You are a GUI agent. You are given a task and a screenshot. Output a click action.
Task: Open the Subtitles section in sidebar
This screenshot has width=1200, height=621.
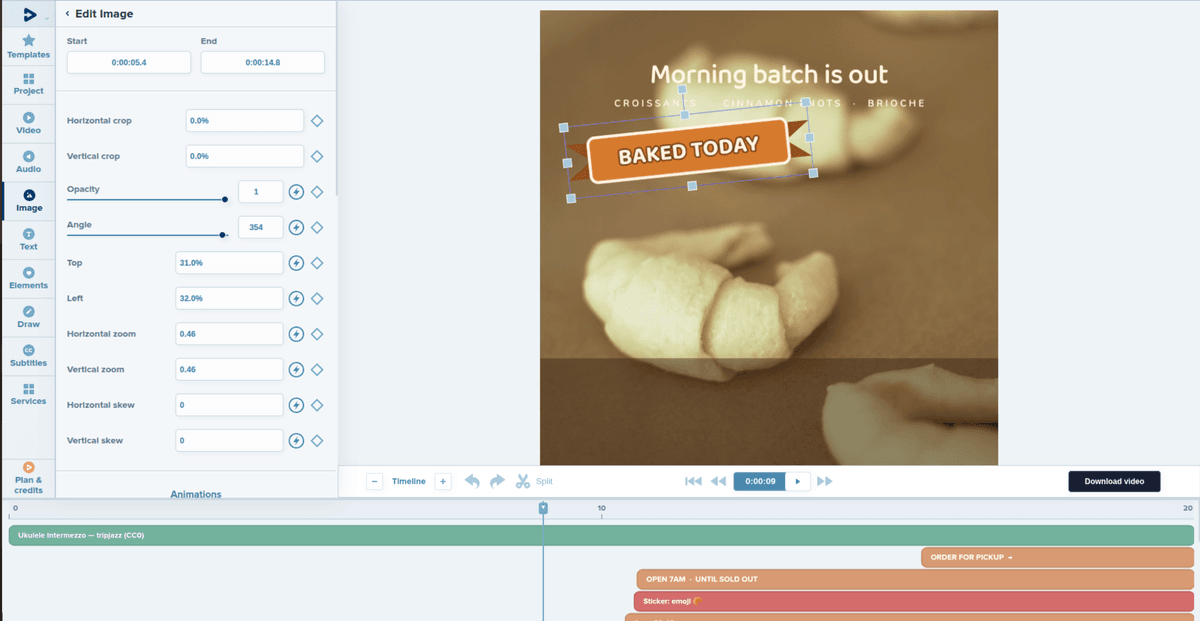28,356
